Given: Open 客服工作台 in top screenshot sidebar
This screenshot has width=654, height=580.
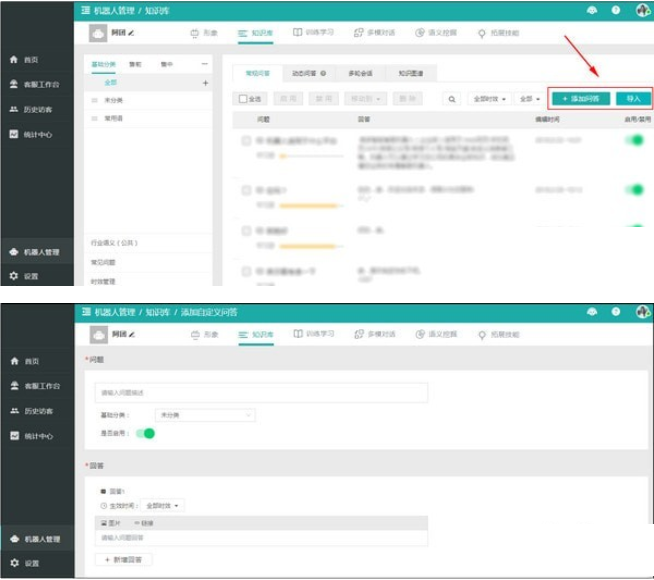Looking at the screenshot, I should (34, 84).
